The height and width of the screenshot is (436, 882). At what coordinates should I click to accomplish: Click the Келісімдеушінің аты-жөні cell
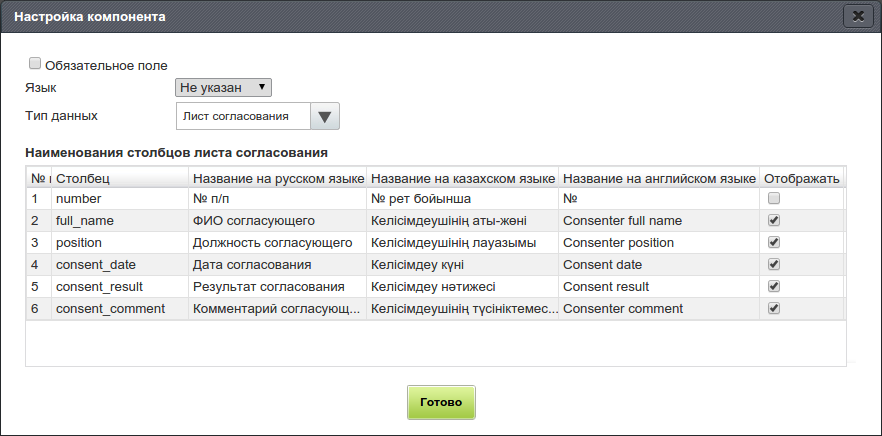pos(462,221)
